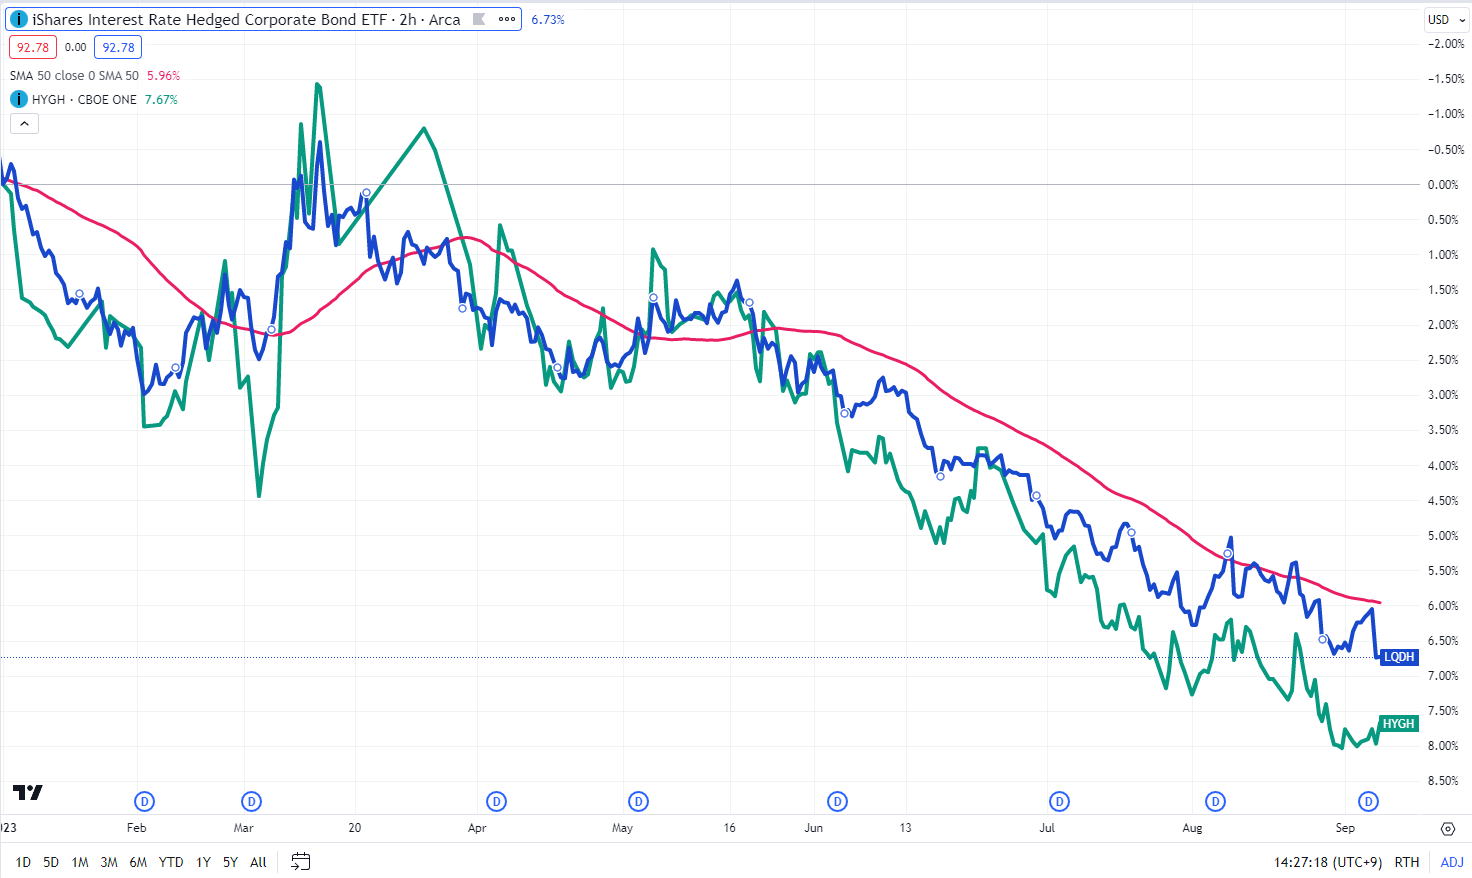Select the 5Y time range
This screenshot has height=878, width=1472.
point(230,862)
